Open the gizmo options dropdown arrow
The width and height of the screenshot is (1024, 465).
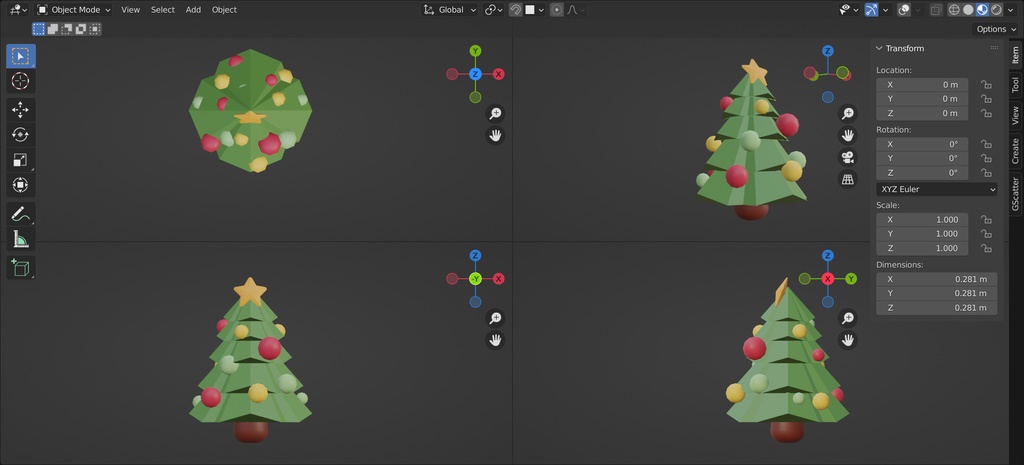click(886, 10)
